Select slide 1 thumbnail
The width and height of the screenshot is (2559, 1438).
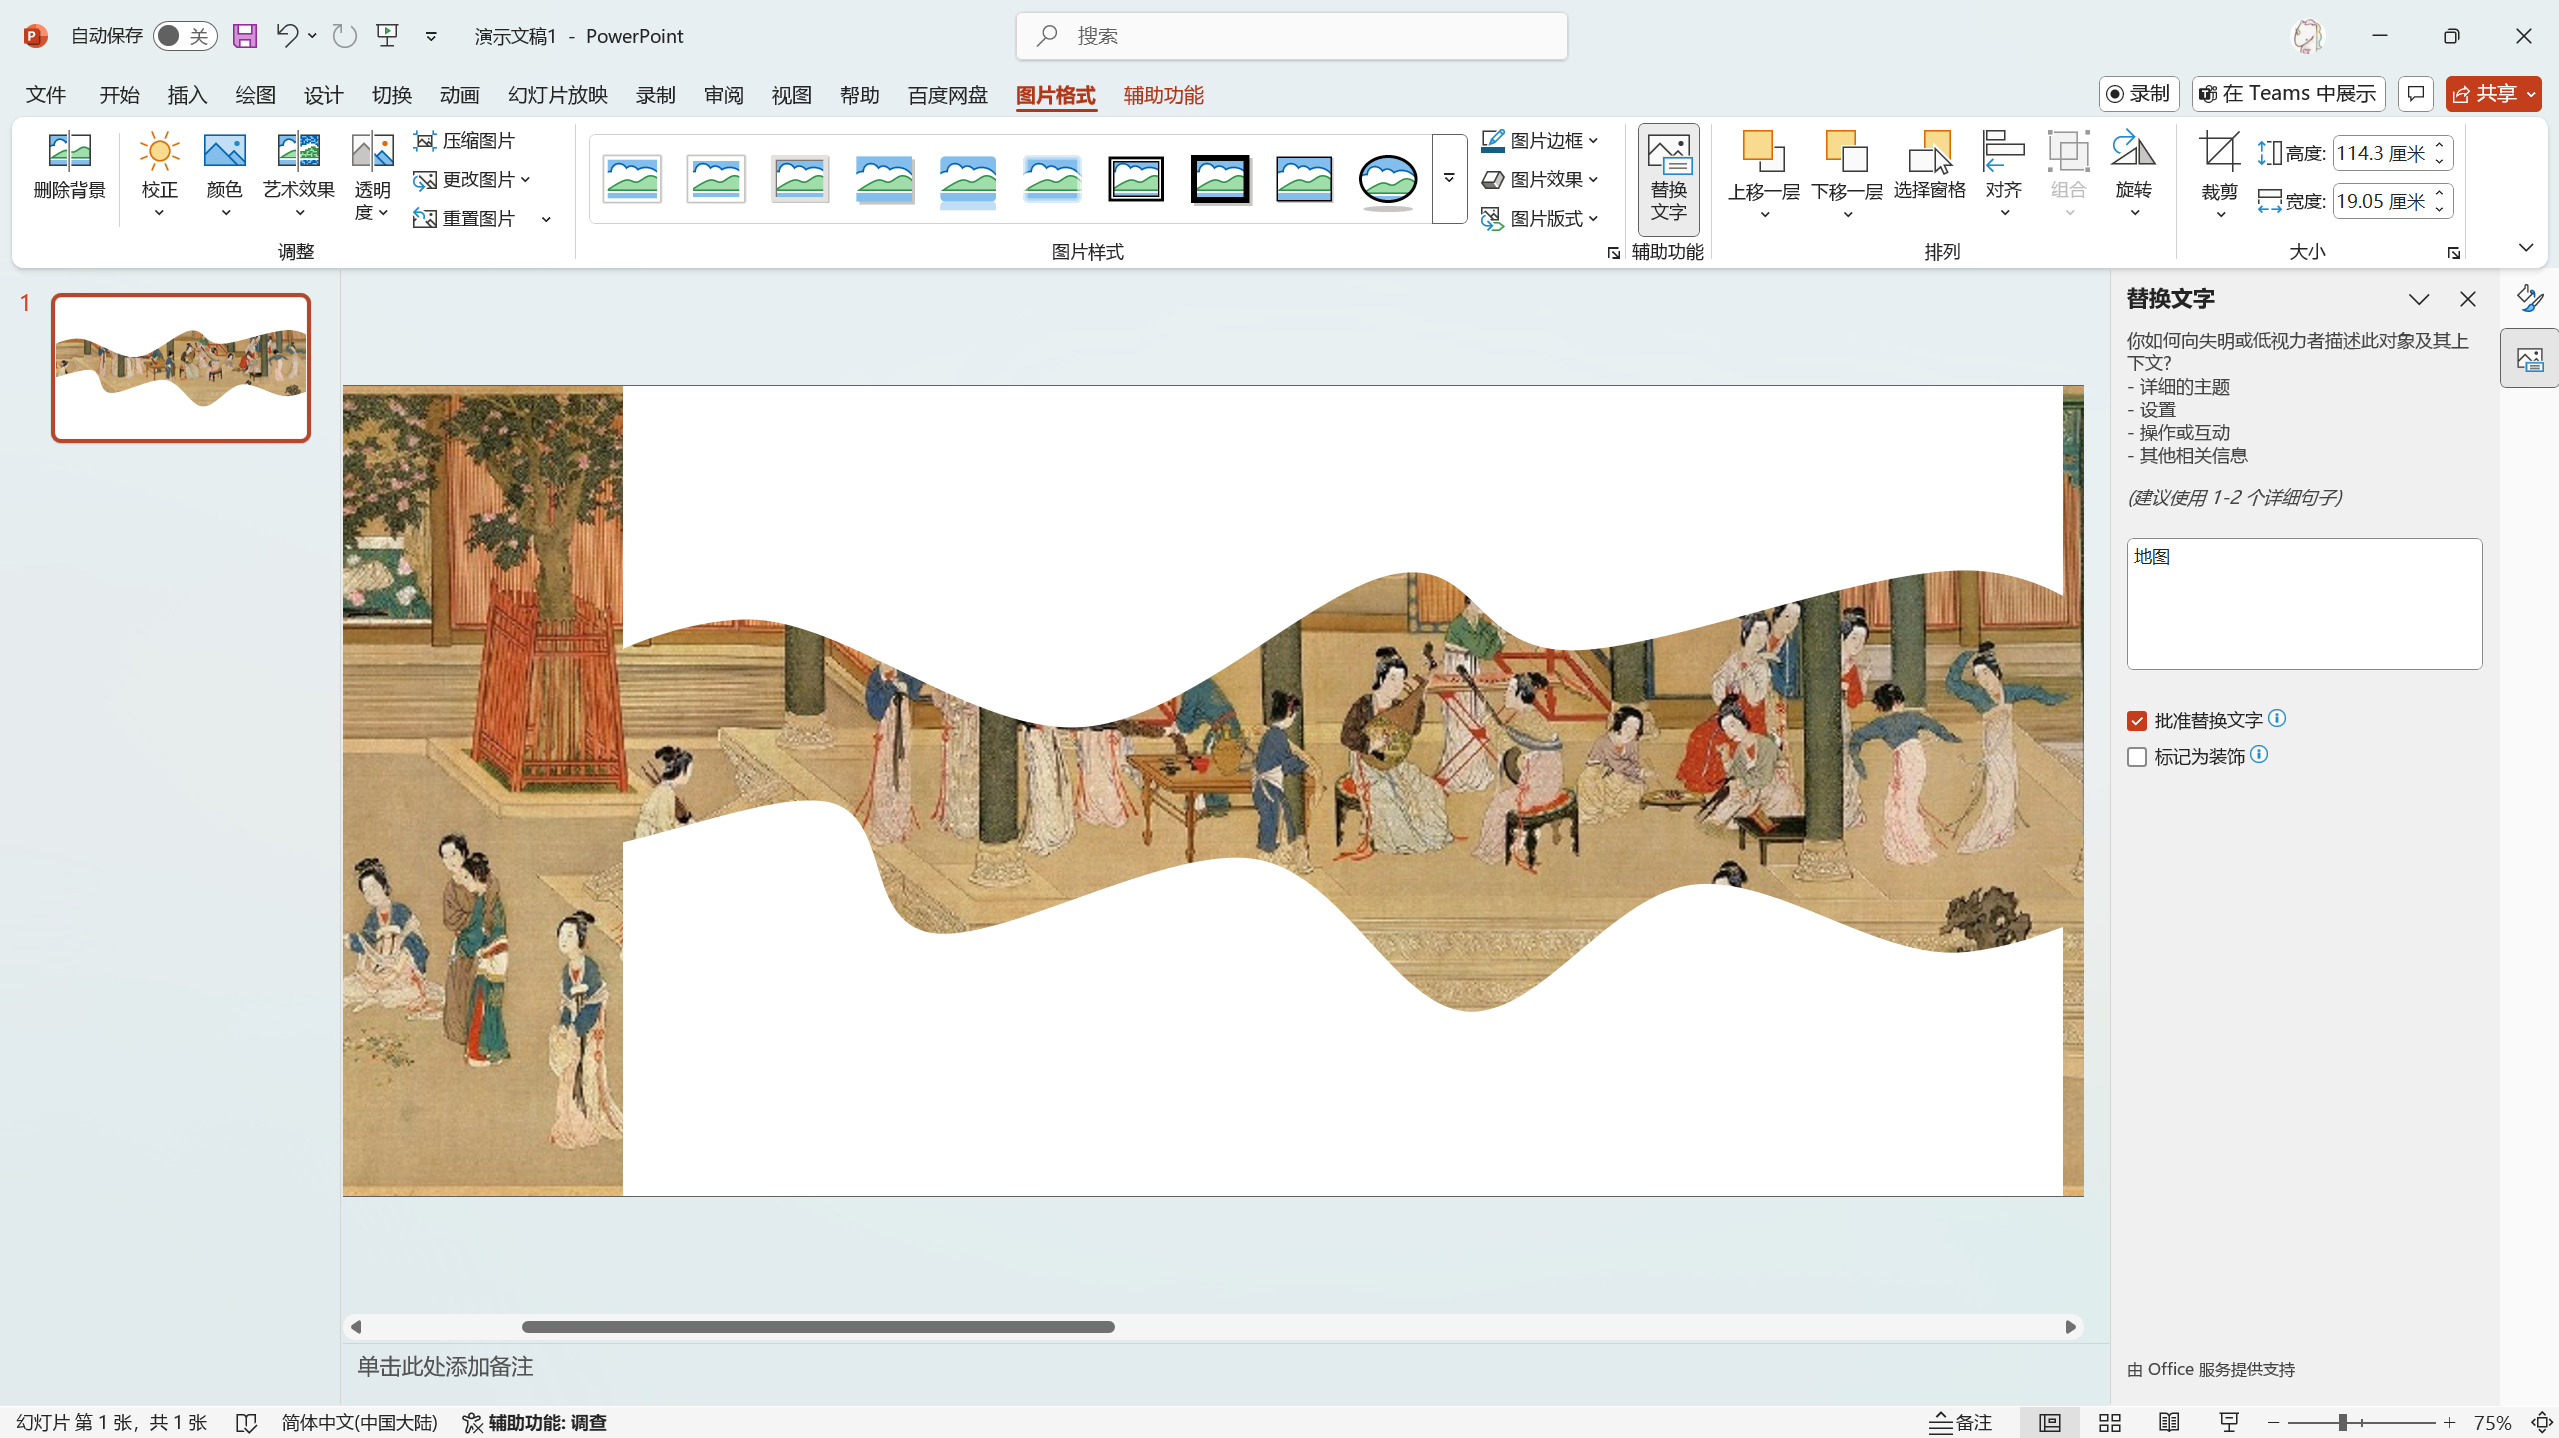[181, 367]
